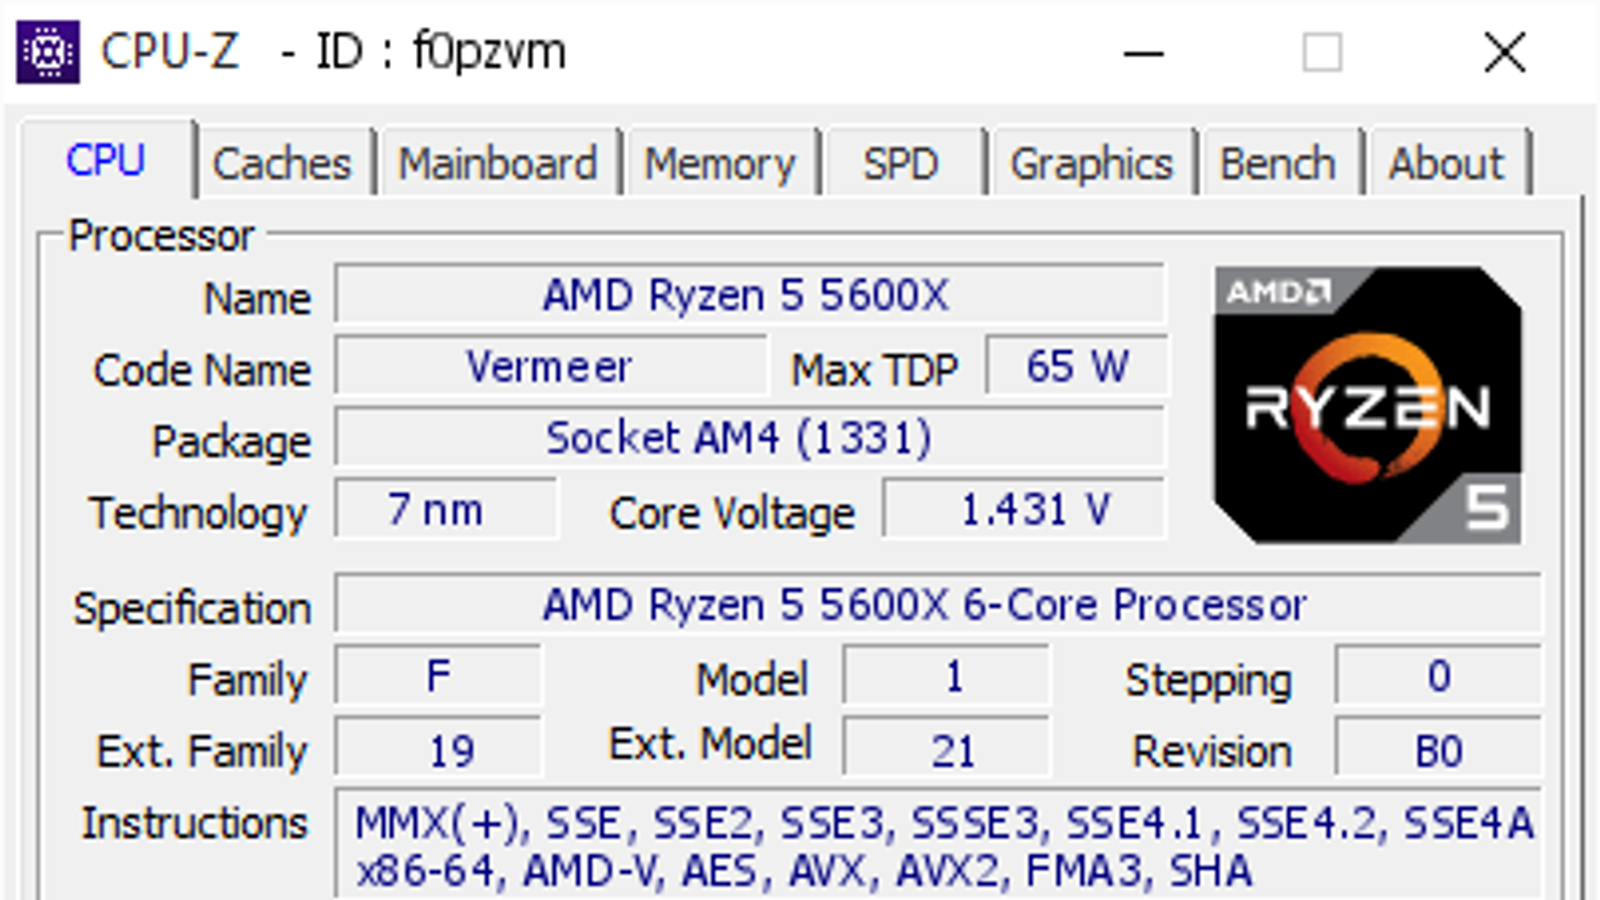The image size is (1600, 900).
Task: Click the Core Voltage value field
Action: click(1024, 510)
